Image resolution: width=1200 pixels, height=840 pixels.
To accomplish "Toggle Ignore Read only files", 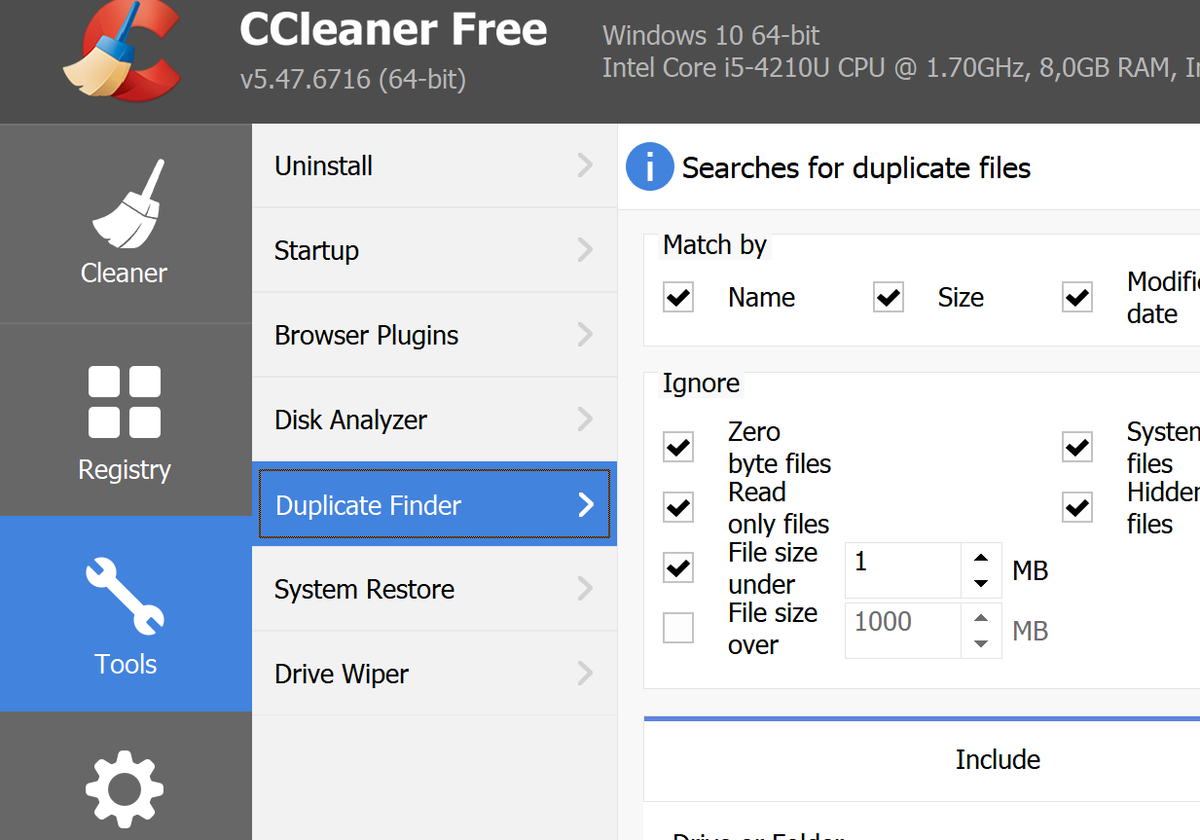I will point(678,507).
